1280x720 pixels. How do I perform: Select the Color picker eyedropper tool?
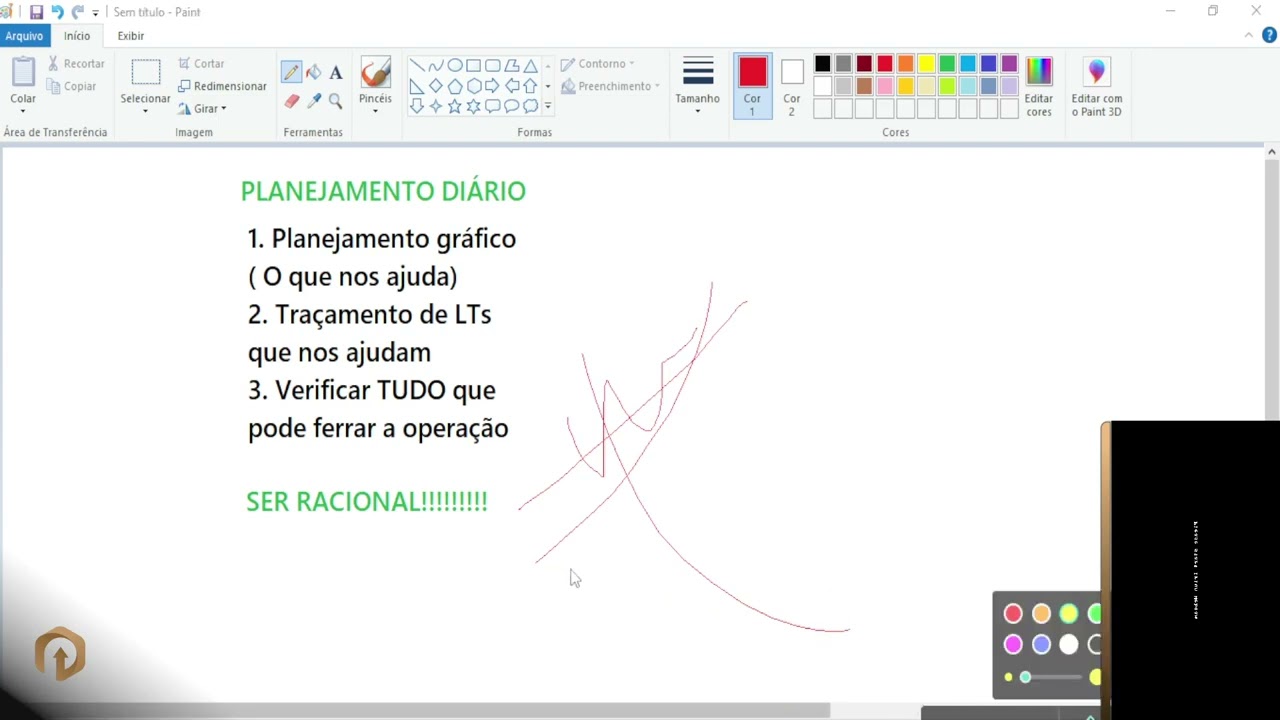pyautogui.click(x=314, y=101)
